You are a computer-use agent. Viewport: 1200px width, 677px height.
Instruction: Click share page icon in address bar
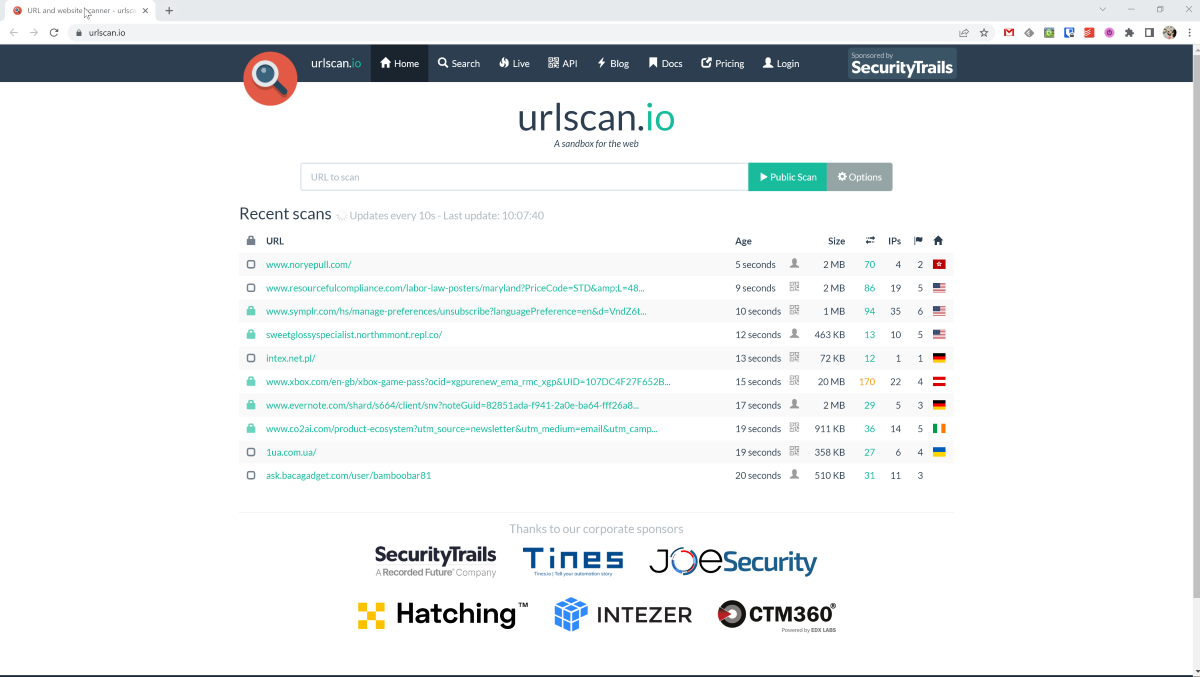pos(964,32)
